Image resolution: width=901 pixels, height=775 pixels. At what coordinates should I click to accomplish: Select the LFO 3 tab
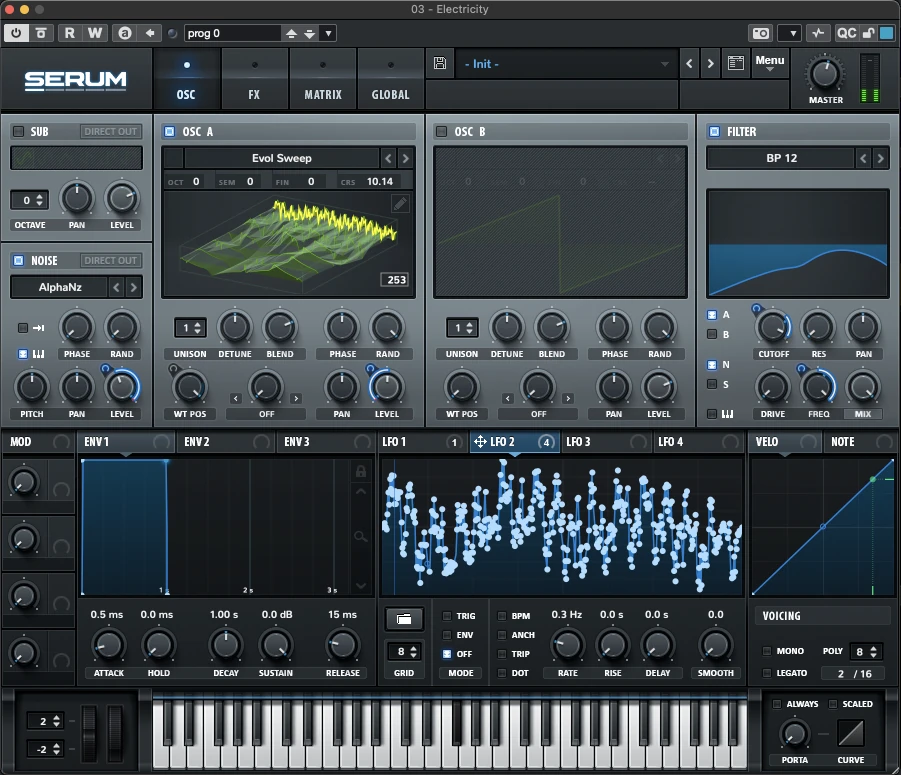[606, 442]
